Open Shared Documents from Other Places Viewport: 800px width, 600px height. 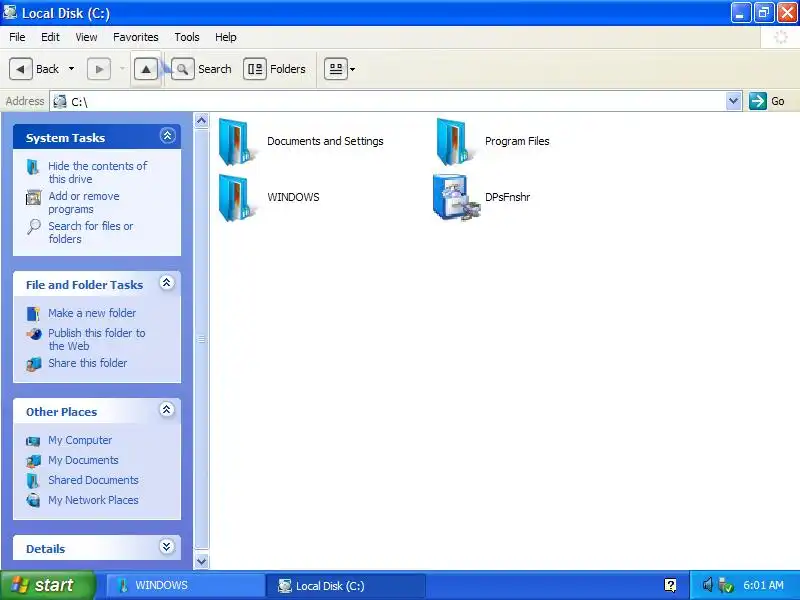click(93, 480)
